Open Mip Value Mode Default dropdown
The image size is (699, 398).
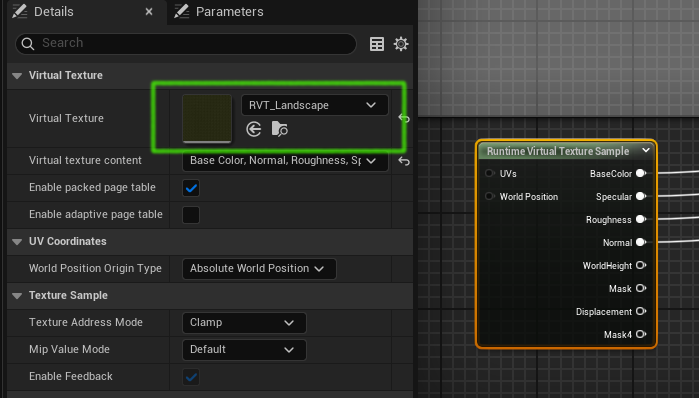pos(244,350)
